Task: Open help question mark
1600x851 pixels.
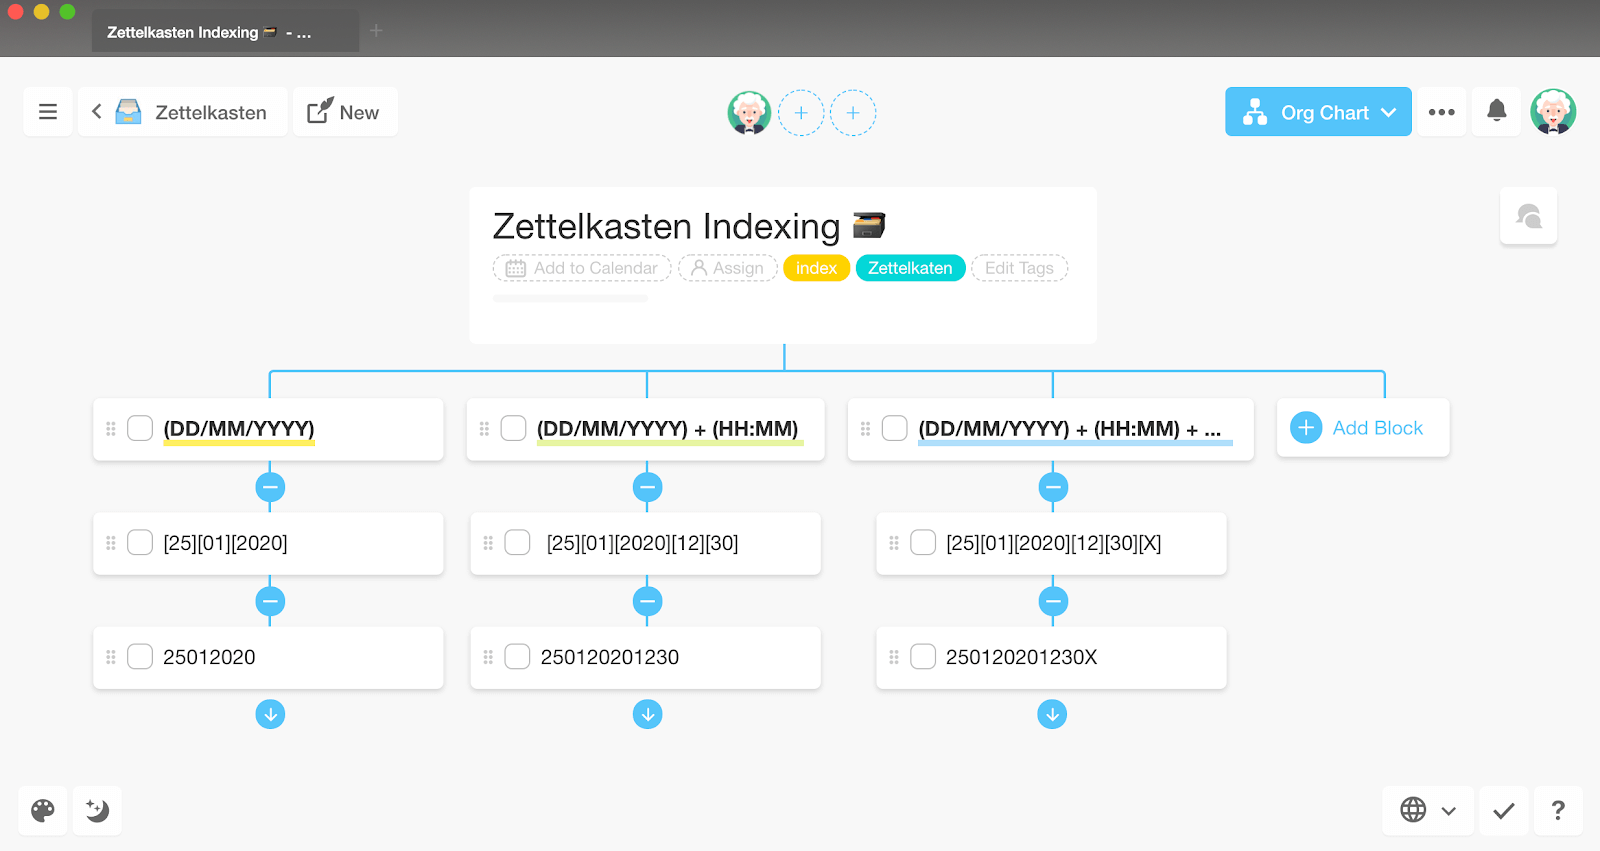Action: 1558,810
